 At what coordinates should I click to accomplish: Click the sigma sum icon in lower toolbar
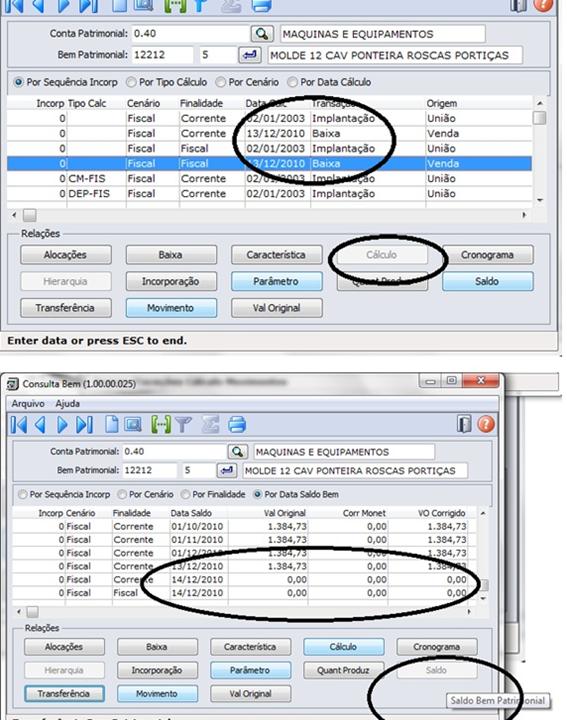[210, 424]
